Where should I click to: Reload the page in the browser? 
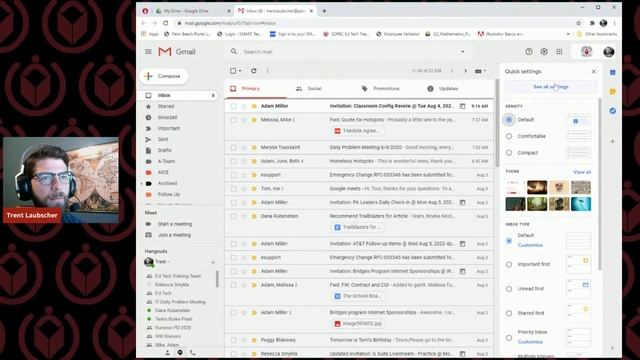pos(166,23)
